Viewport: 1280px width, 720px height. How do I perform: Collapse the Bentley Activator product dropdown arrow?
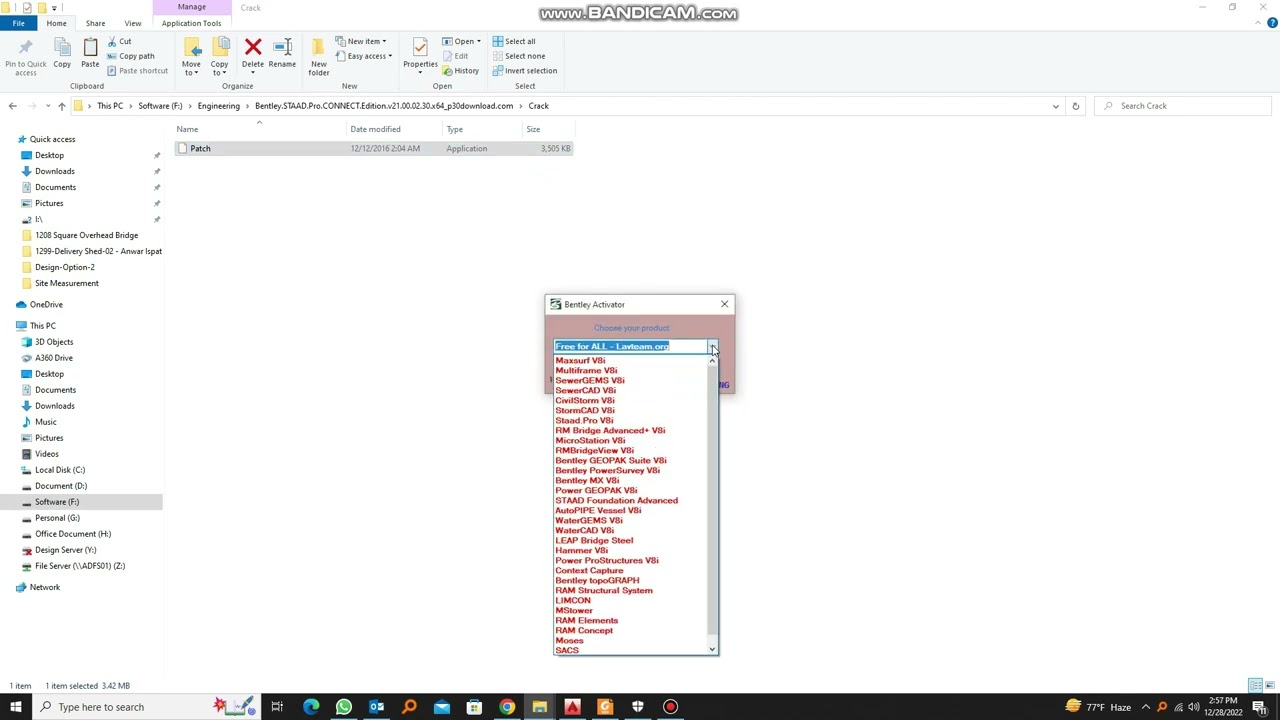(x=713, y=347)
